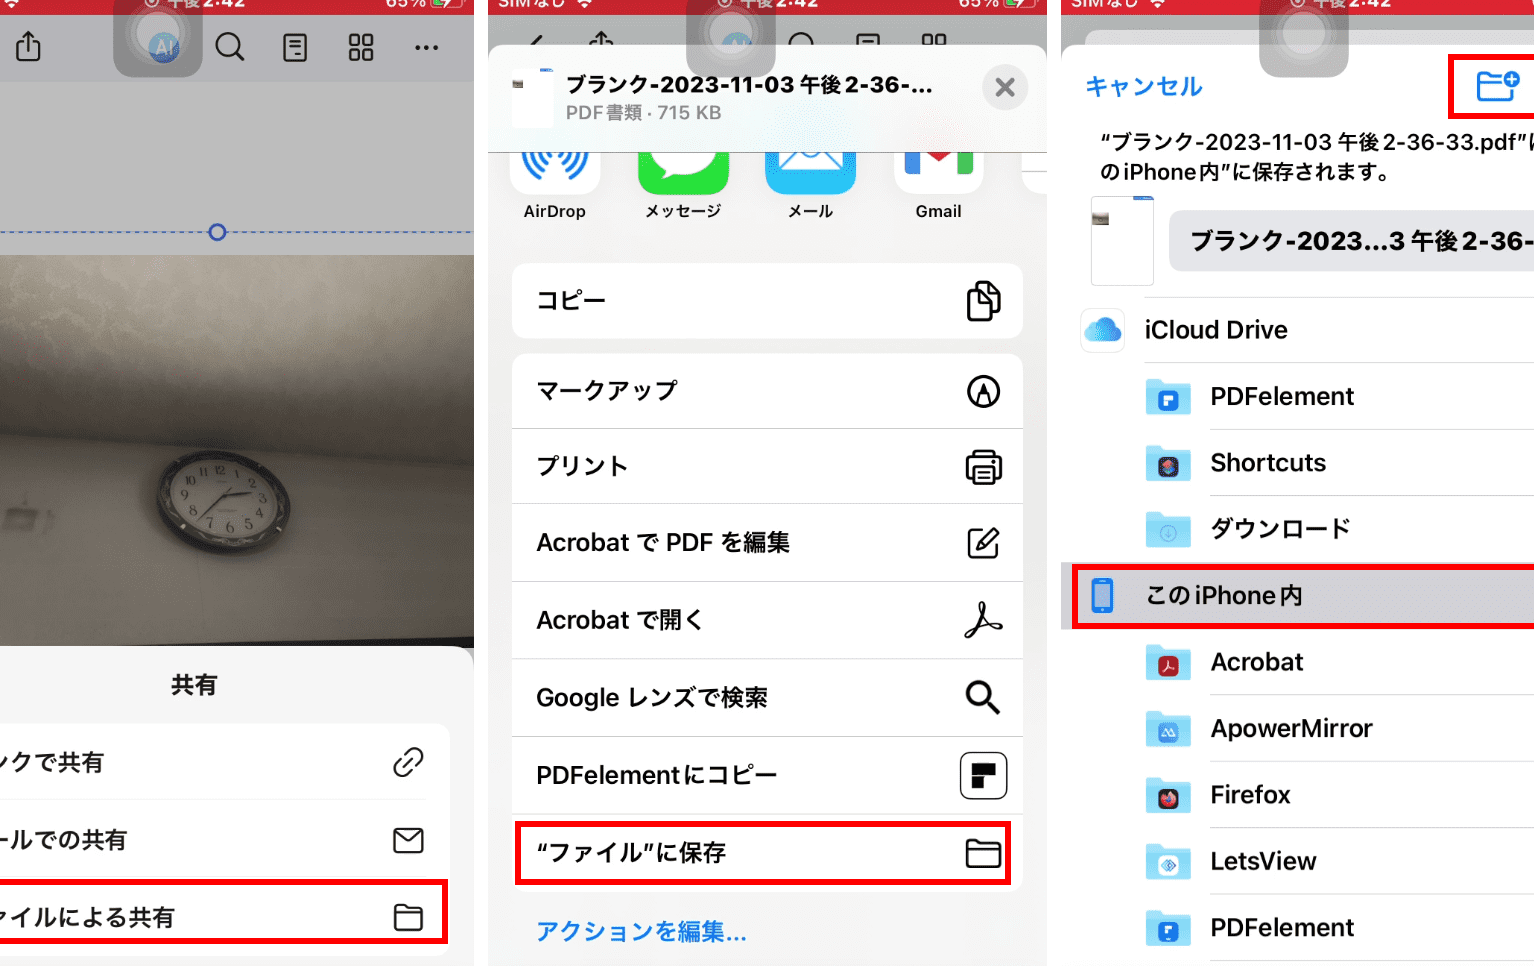Select コピー action

[x=767, y=301]
